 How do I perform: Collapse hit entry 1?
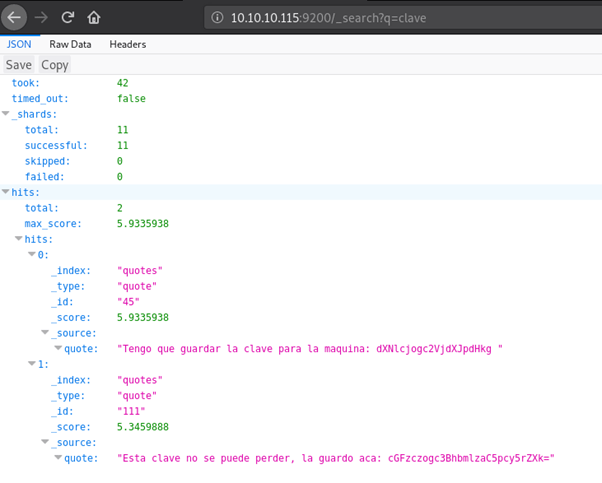coord(32,363)
